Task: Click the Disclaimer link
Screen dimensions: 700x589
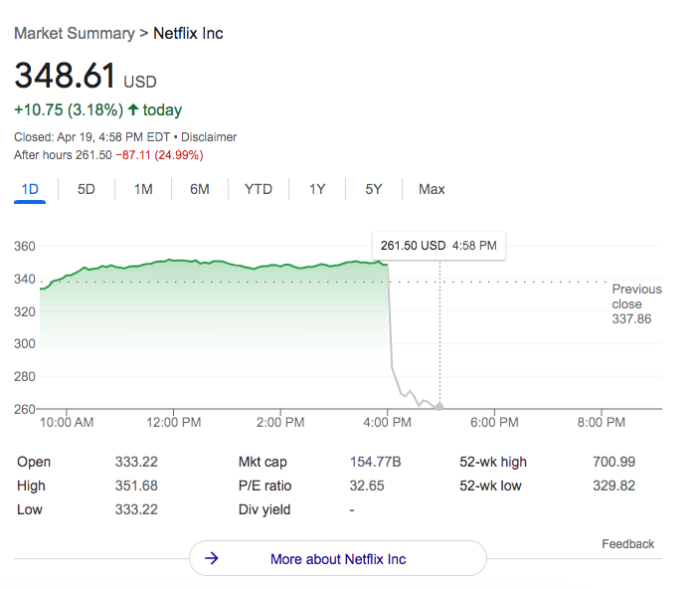Action: click(x=208, y=137)
